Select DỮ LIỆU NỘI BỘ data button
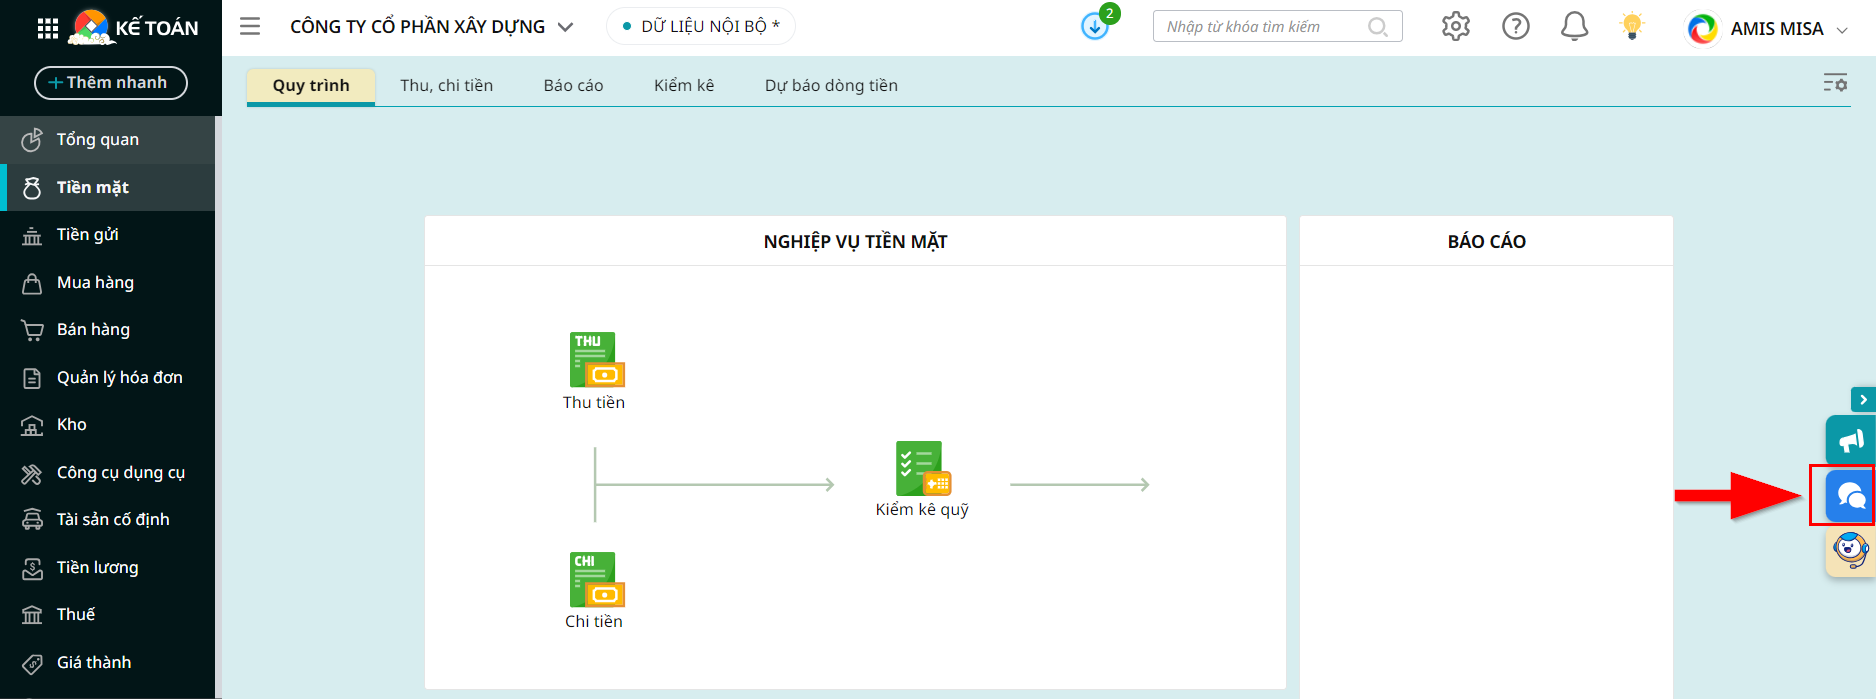Image resolution: width=1876 pixels, height=699 pixels. 701,27
